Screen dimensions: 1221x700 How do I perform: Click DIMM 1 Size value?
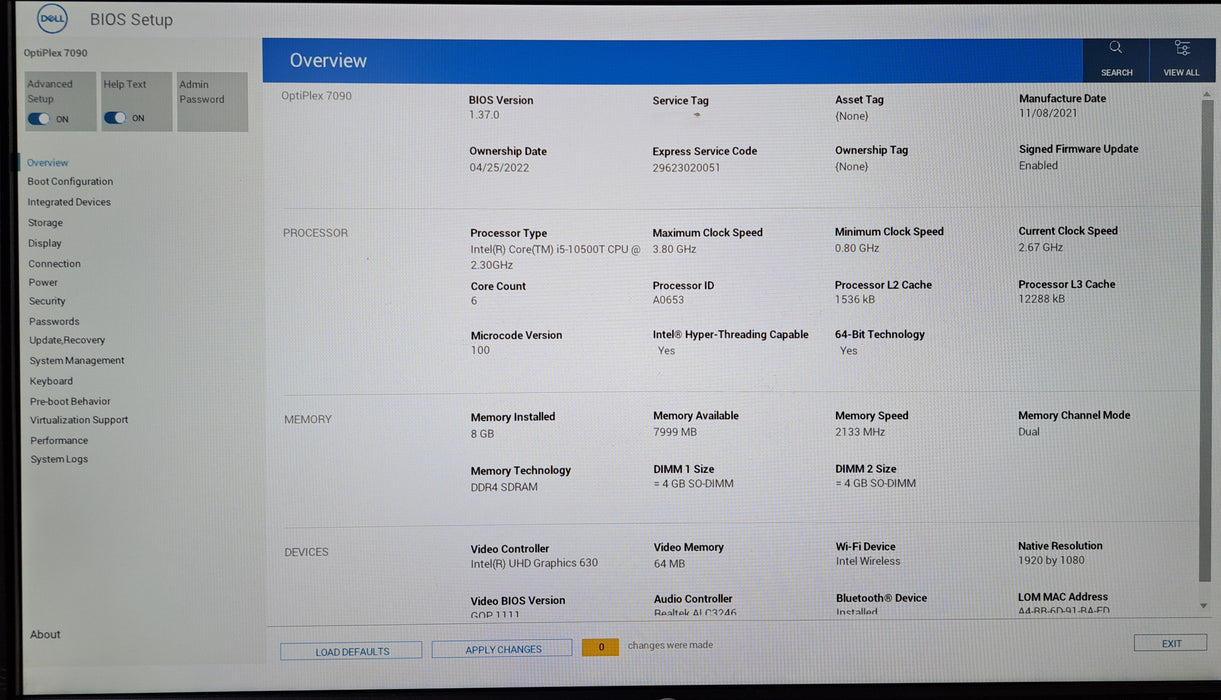(x=693, y=484)
